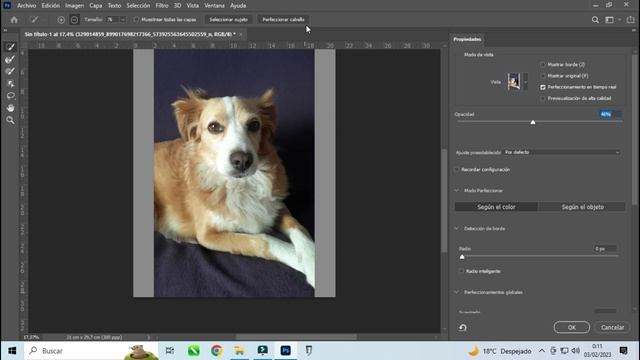
Task: Choose the add to selection plus icon
Action: [x=61, y=20]
